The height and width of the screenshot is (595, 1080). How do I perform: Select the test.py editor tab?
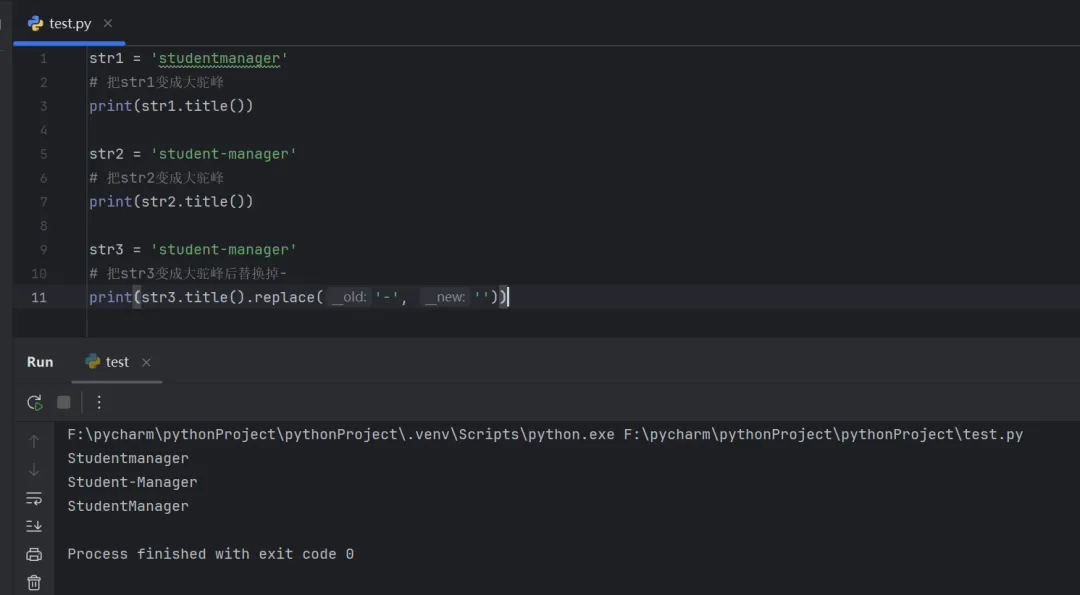pyautogui.click(x=69, y=23)
